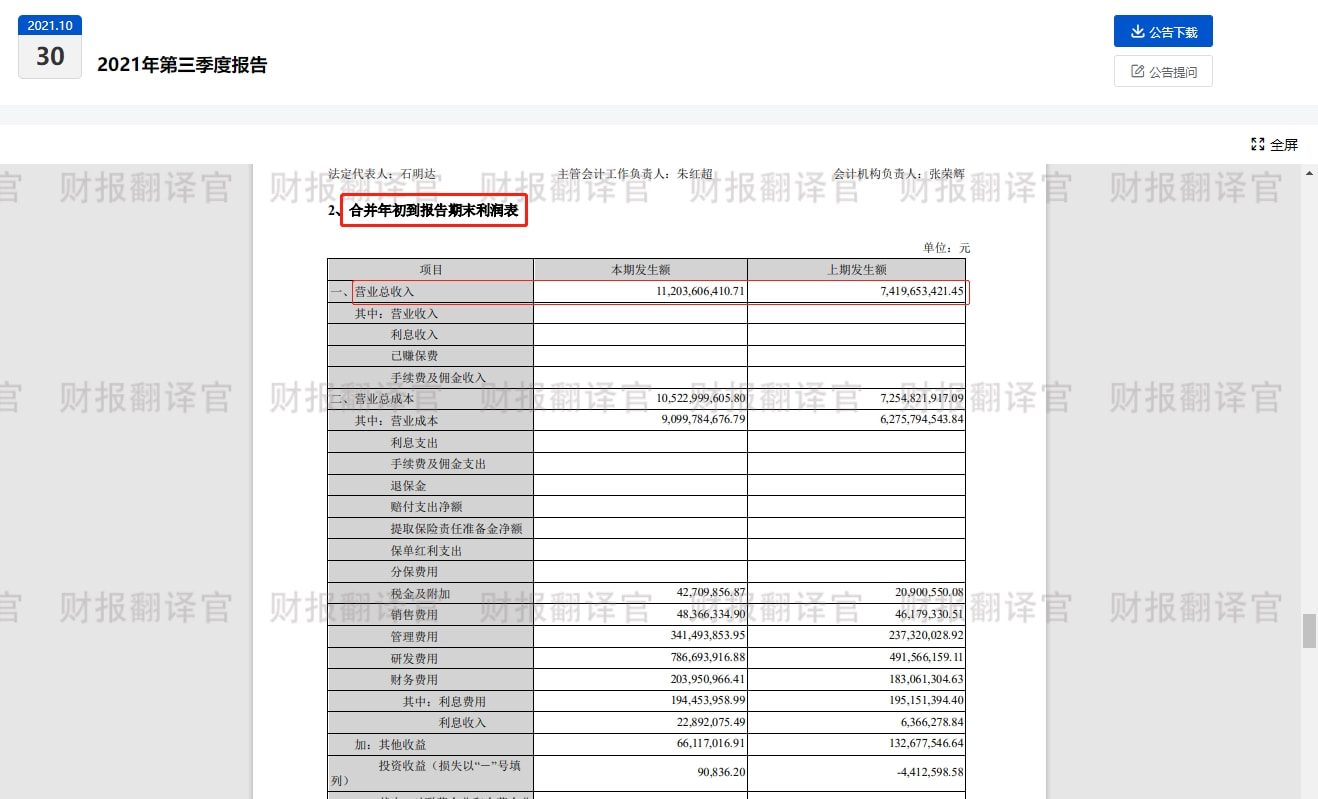Click the highlighted 合并年初到报告期末利润表 heading
This screenshot has height=799, width=1318.
434,210
